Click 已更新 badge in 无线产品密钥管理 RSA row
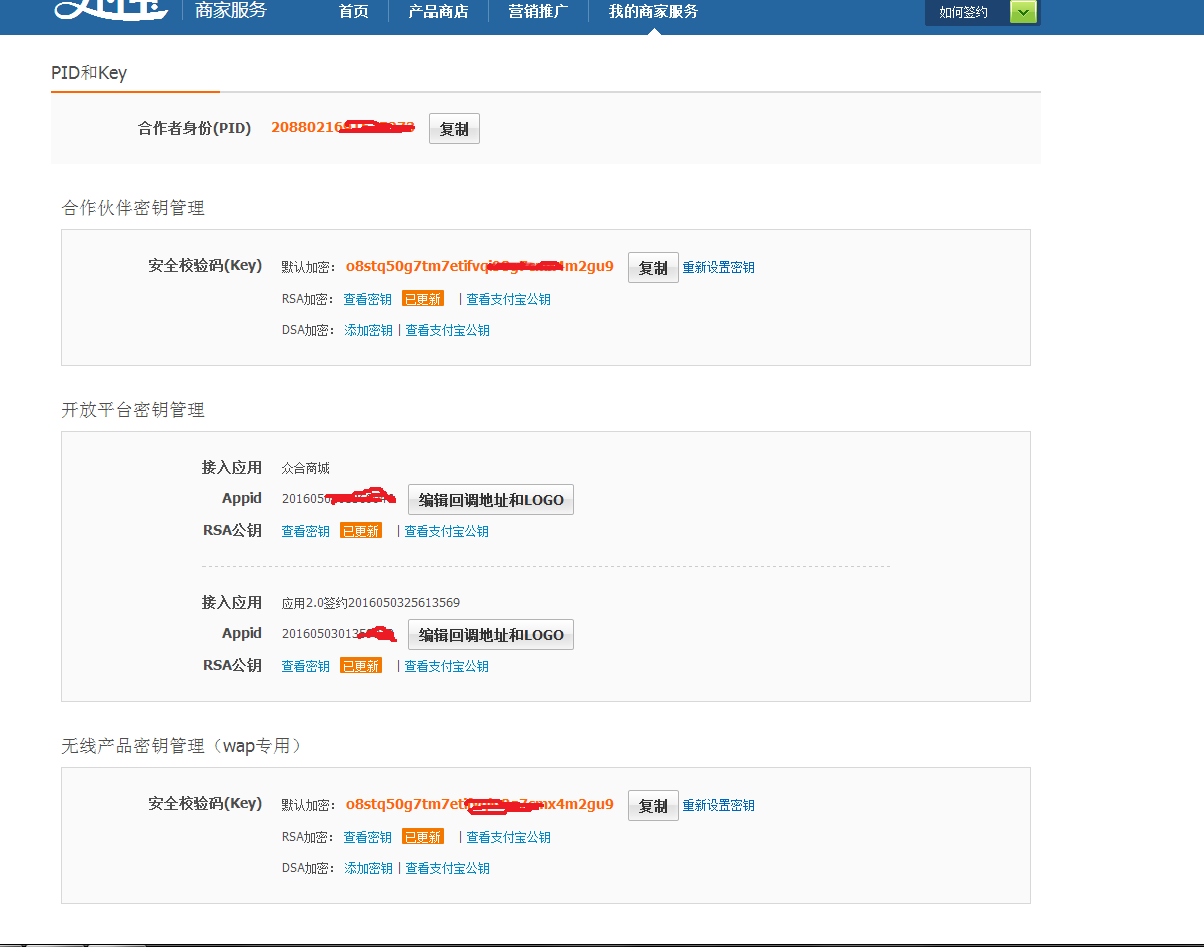 [x=423, y=837]
